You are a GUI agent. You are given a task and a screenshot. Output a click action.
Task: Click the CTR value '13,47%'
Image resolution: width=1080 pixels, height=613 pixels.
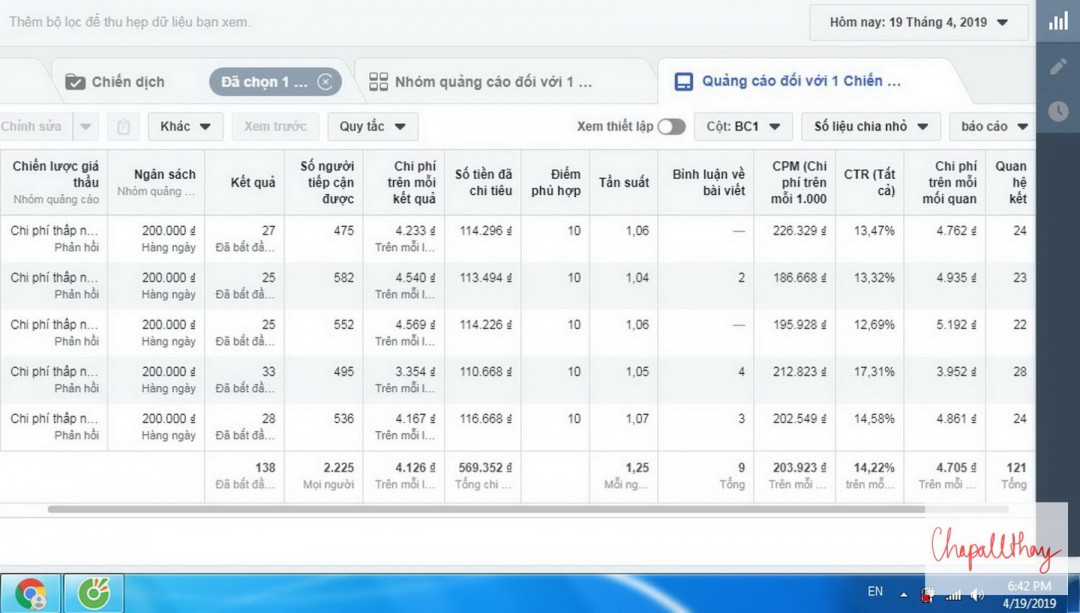point(874,231)
